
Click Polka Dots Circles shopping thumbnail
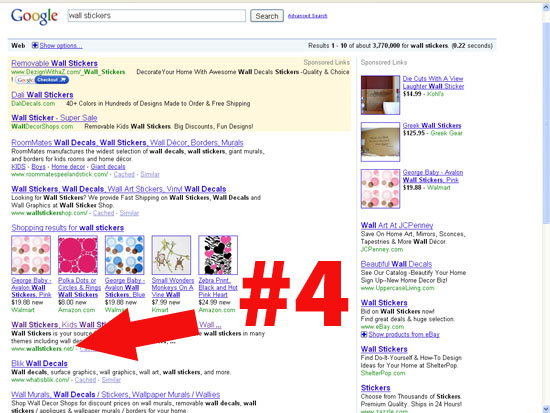click(x=78, y=255)
